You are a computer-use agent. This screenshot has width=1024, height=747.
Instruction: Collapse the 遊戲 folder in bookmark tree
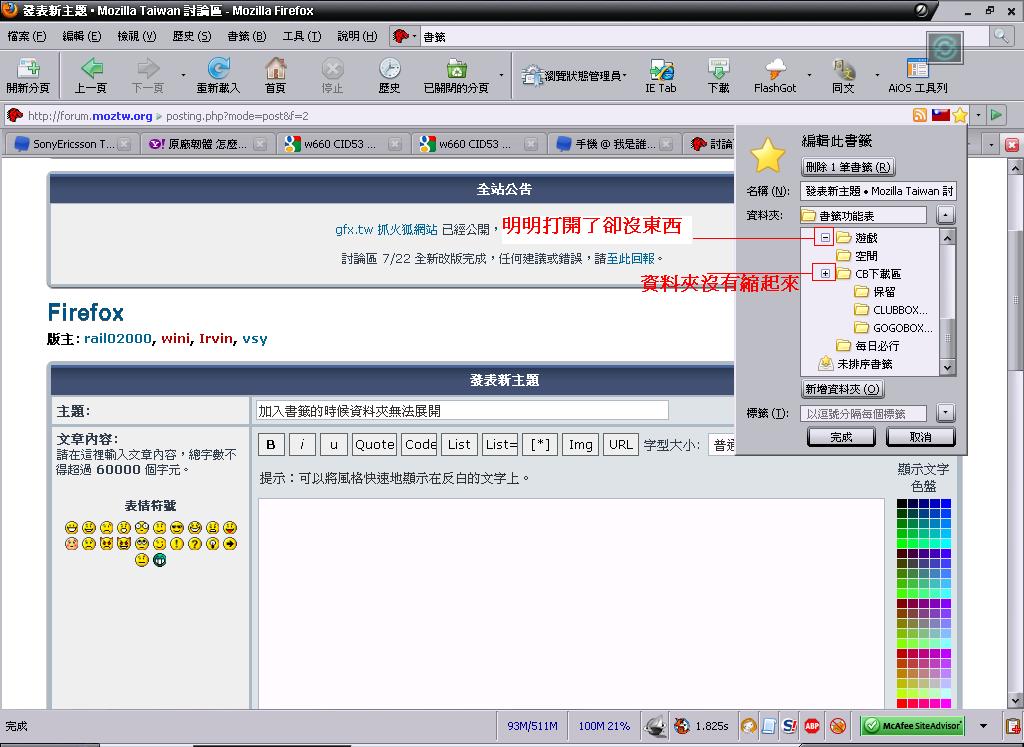click(x=824, y=238)
